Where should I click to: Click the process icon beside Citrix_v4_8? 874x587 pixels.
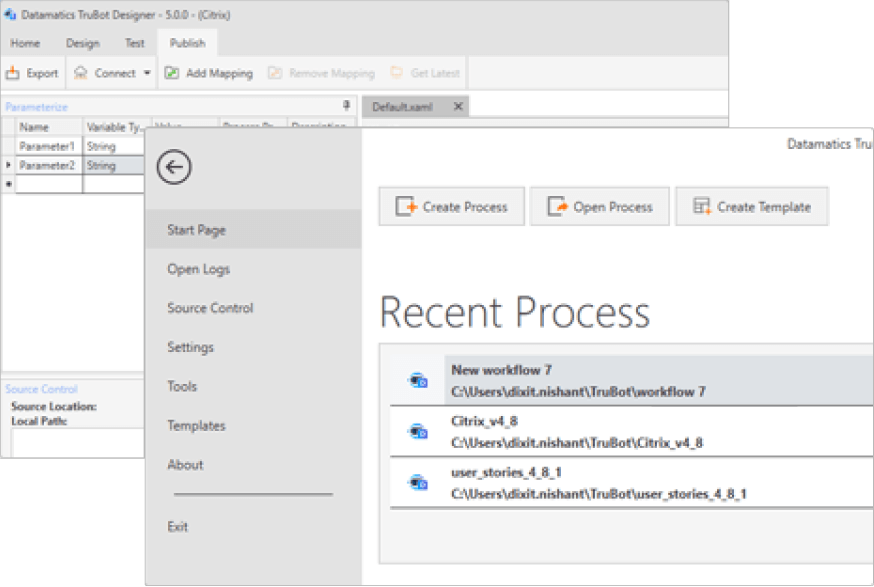pos(417,431)
